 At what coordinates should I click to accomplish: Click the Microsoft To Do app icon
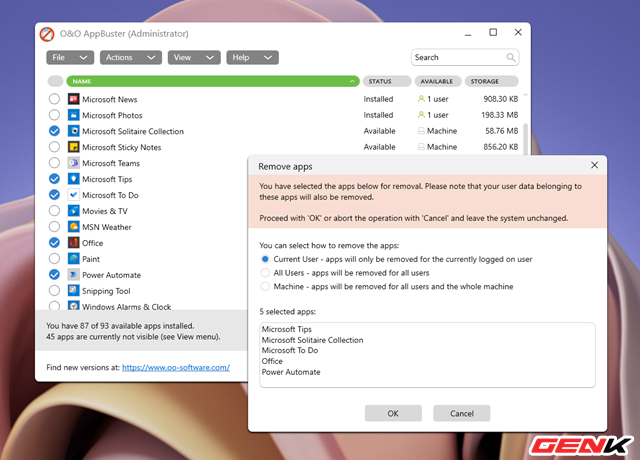tap(73, 195)
